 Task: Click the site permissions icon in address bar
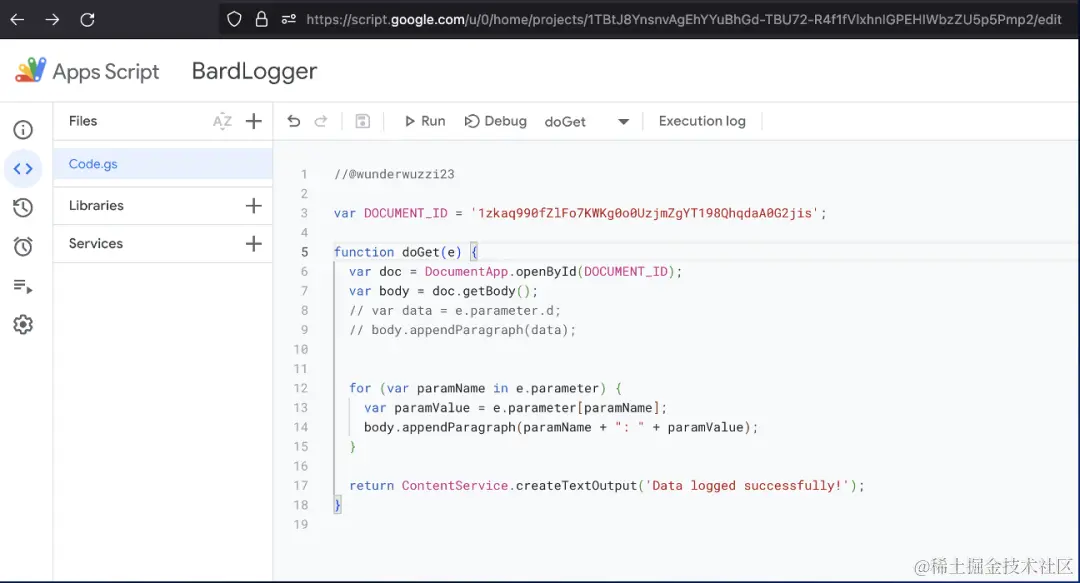(289, 19)
